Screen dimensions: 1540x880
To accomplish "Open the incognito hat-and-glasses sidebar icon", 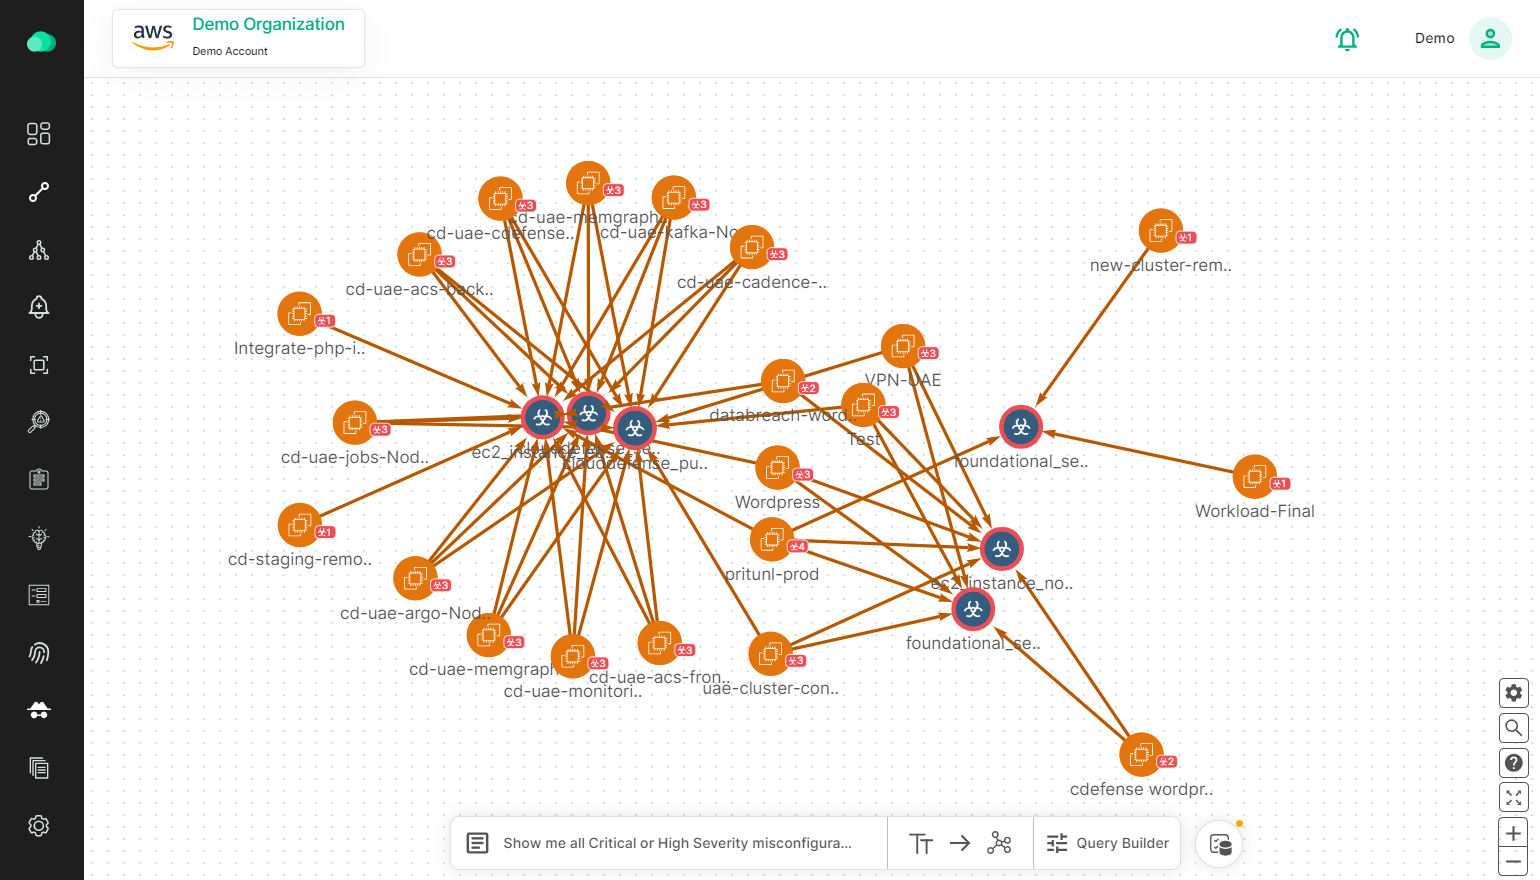I will coord(39,710).
